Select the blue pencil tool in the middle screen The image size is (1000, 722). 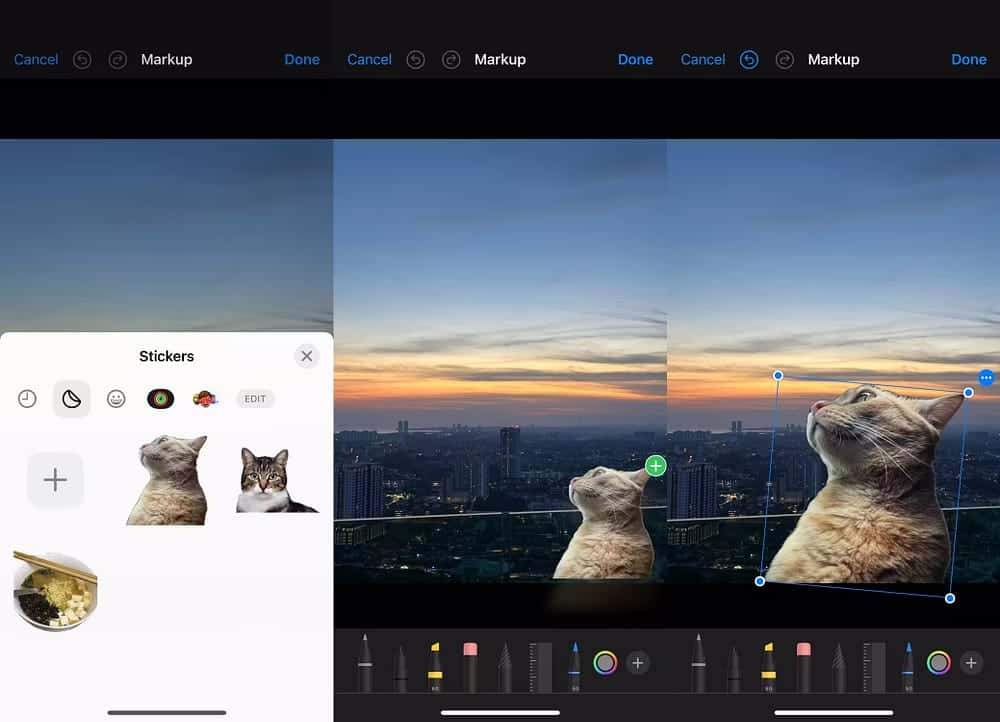click(x=575, y=667)
